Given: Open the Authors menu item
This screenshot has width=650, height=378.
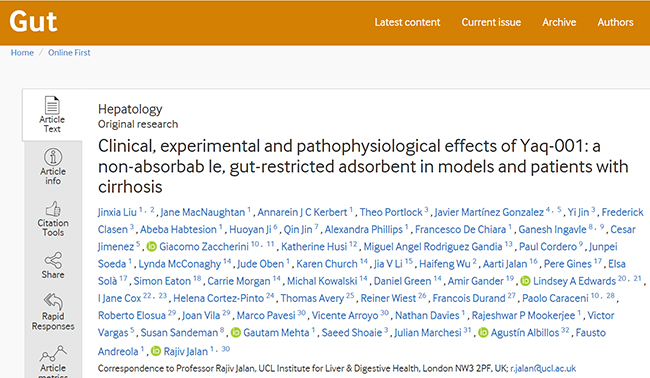Looking at the screenshot, I should pyautogui.click(x=615, y=22).
